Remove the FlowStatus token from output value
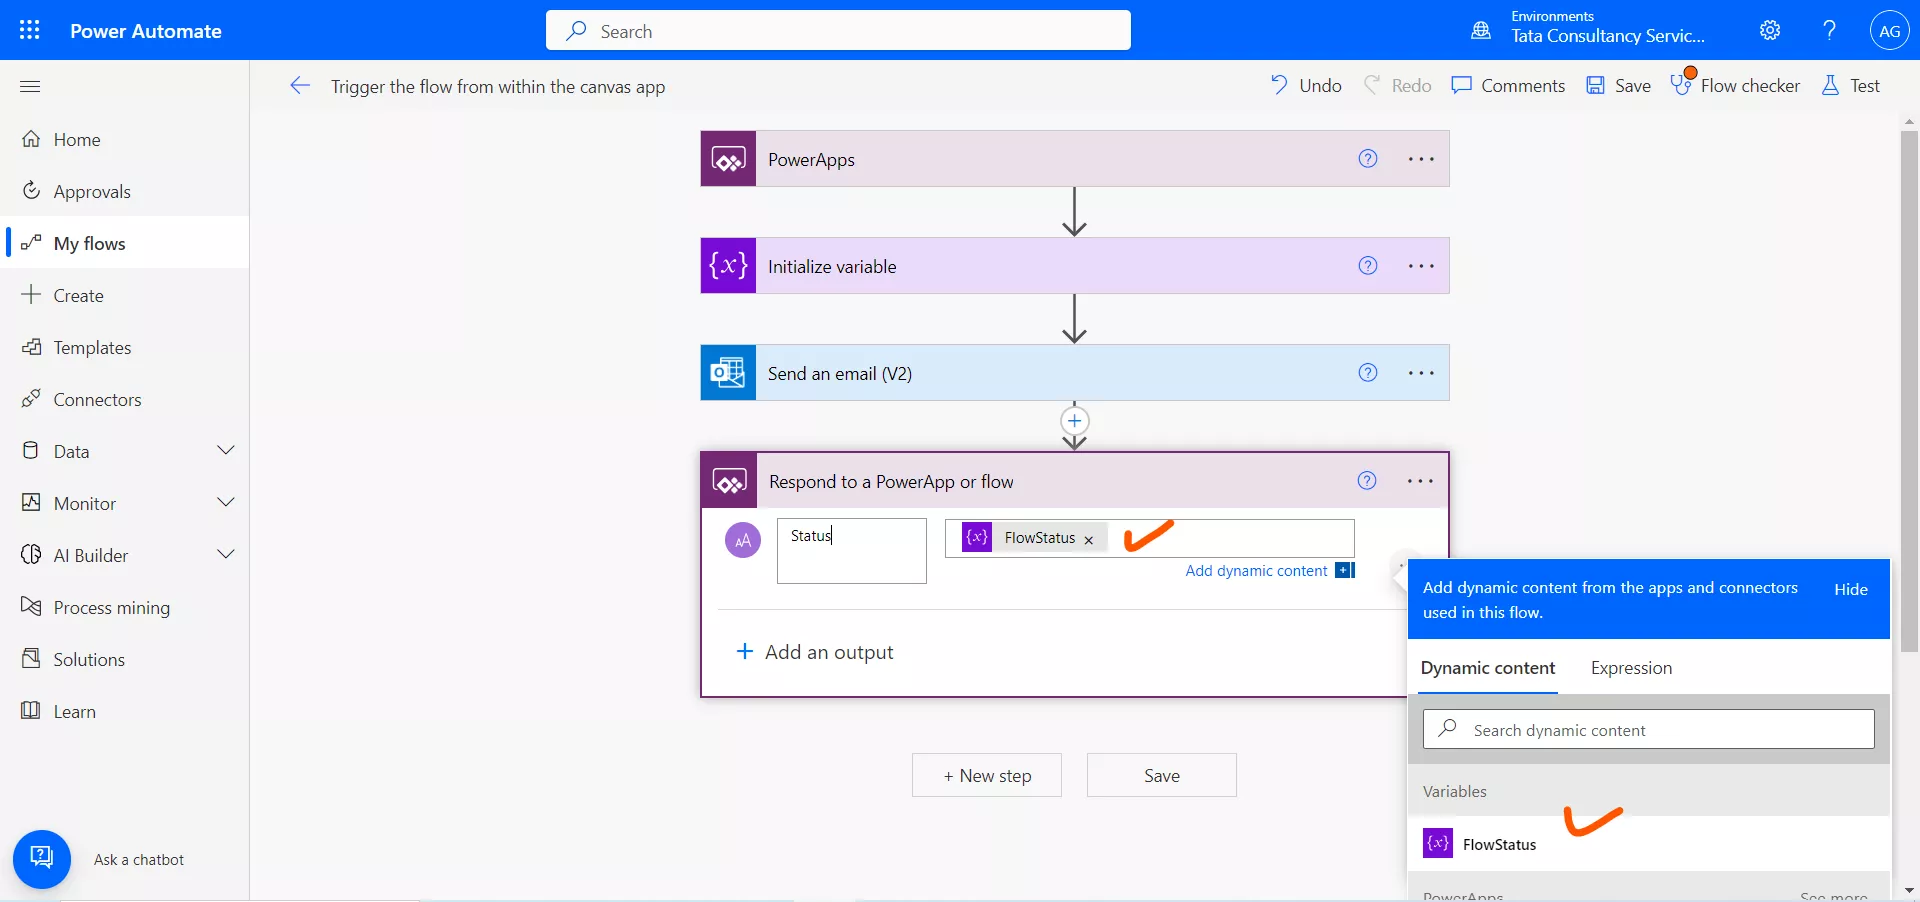Image resolution: width=1920 pixels, height=902 pixels. click(1089, 539)
